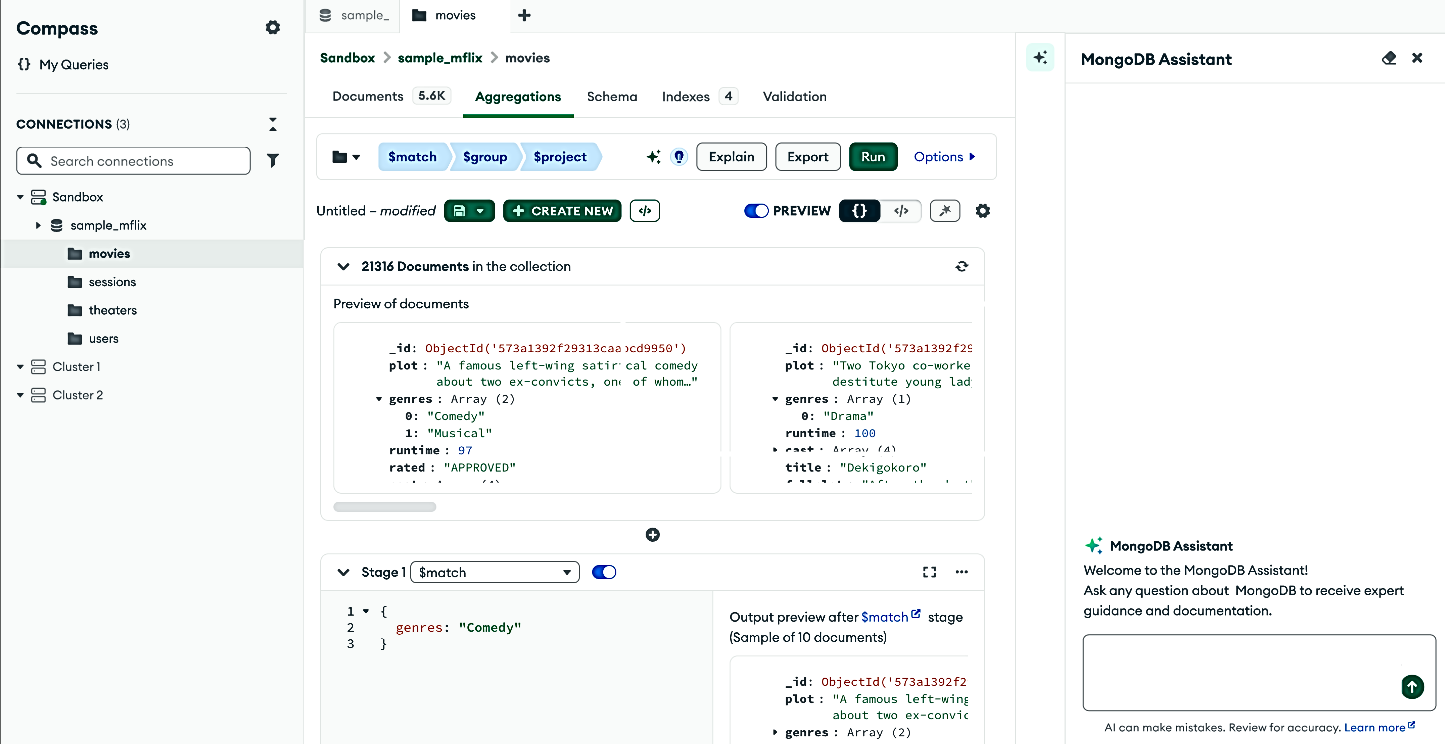This screenshot has height=744, width=1445.
Task: Open the Stage 1 $match operator dropdown
Action: [495, 573]
